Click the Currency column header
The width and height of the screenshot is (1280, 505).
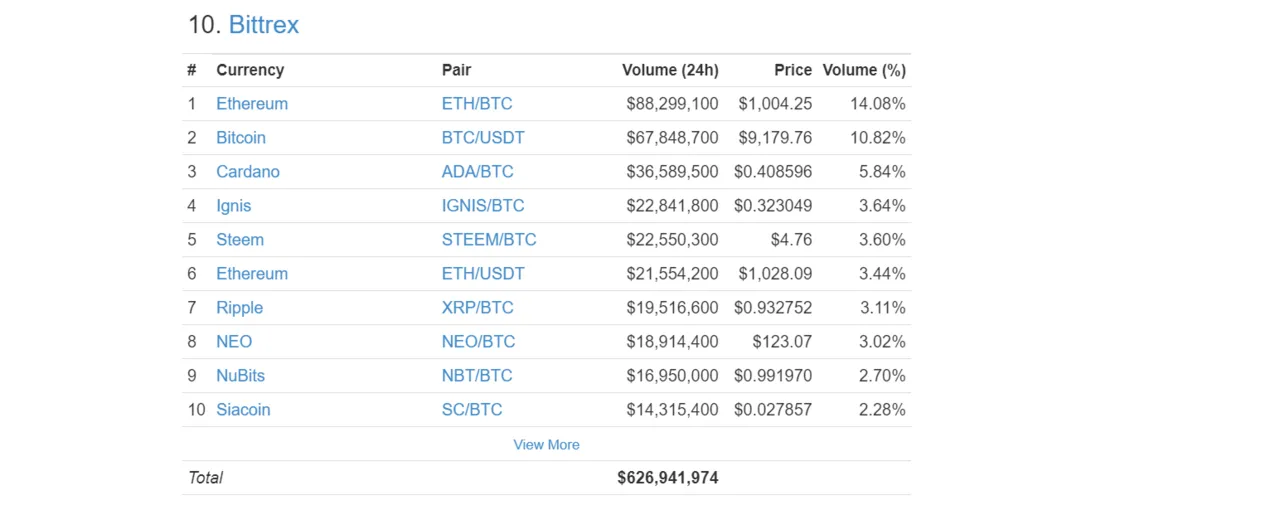coord(250,70)
